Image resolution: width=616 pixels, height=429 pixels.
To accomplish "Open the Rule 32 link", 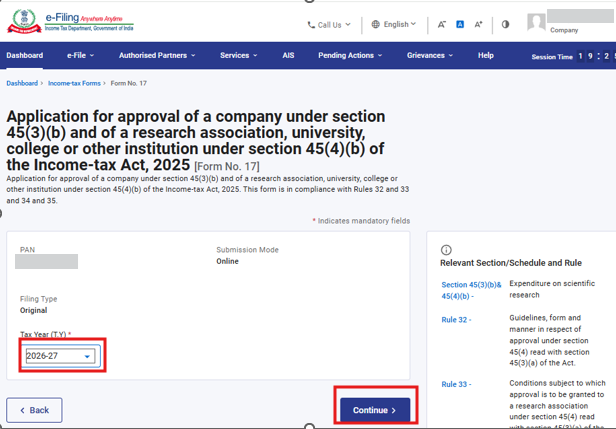I will pyautogui.click(x=456, y=320).
